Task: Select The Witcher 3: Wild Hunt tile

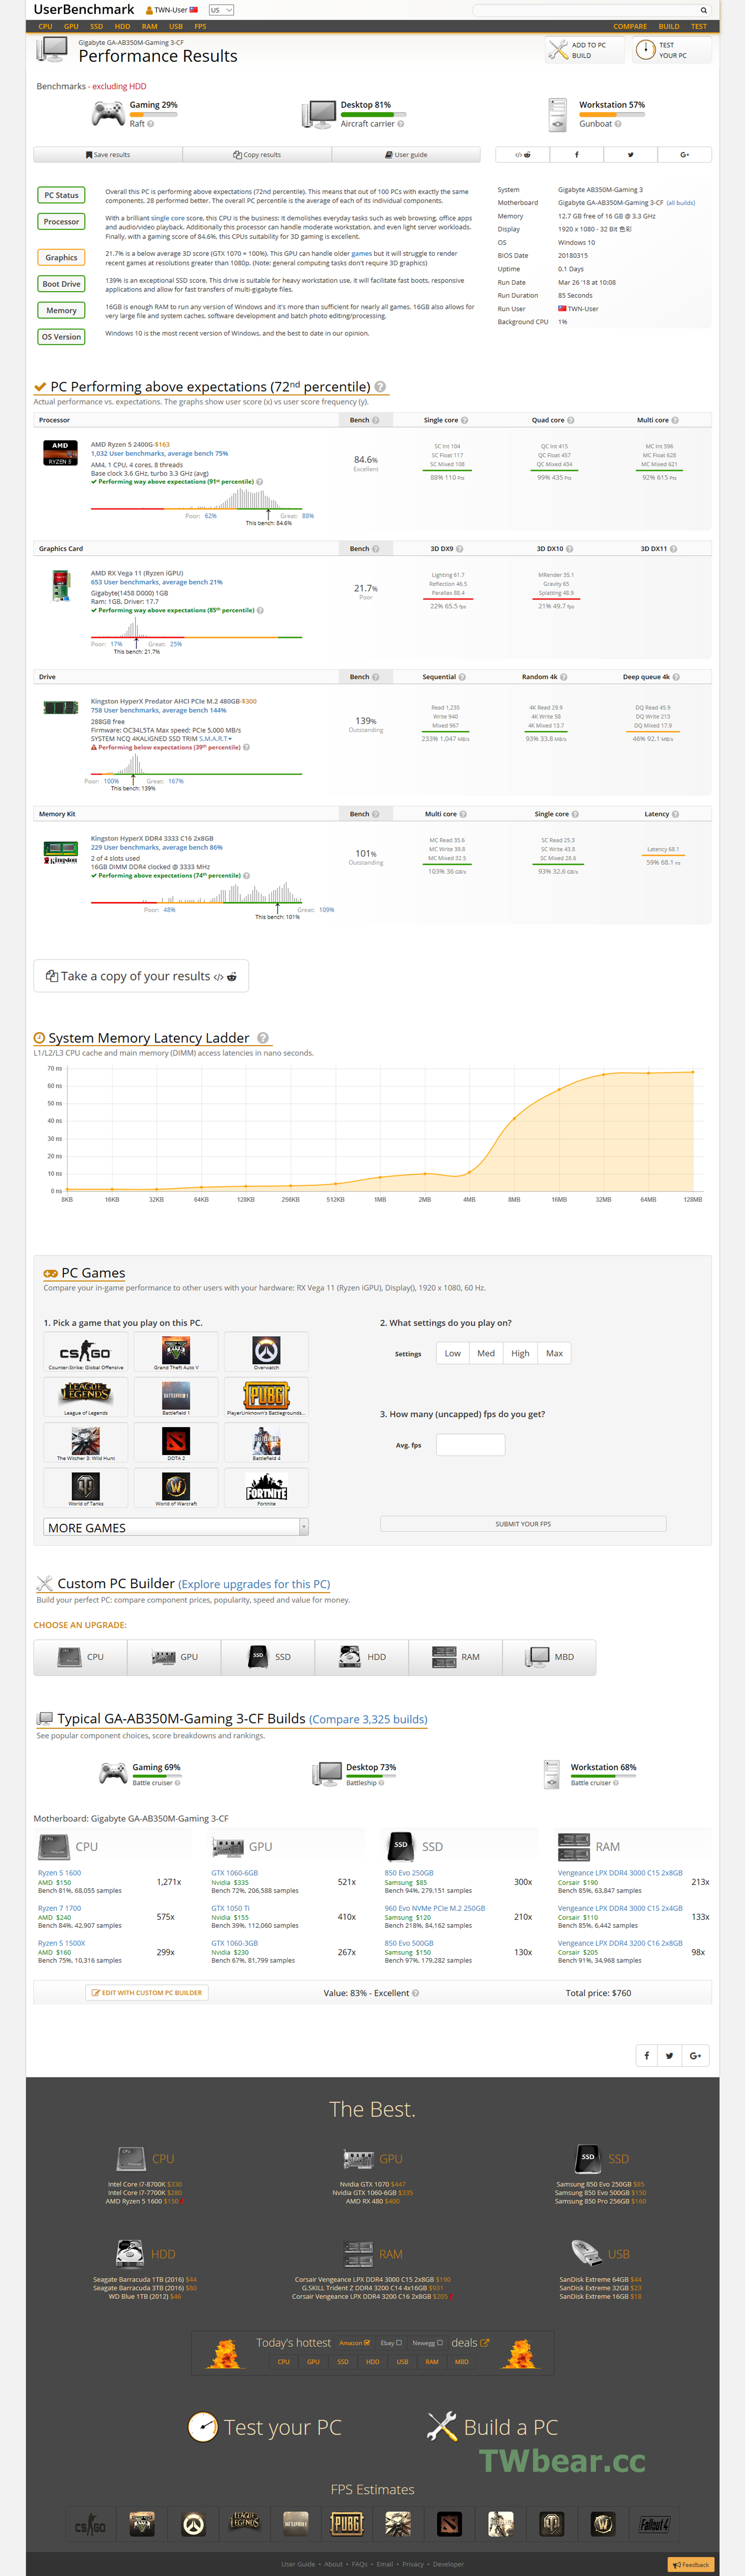Action: click(x=86, y=1443)
